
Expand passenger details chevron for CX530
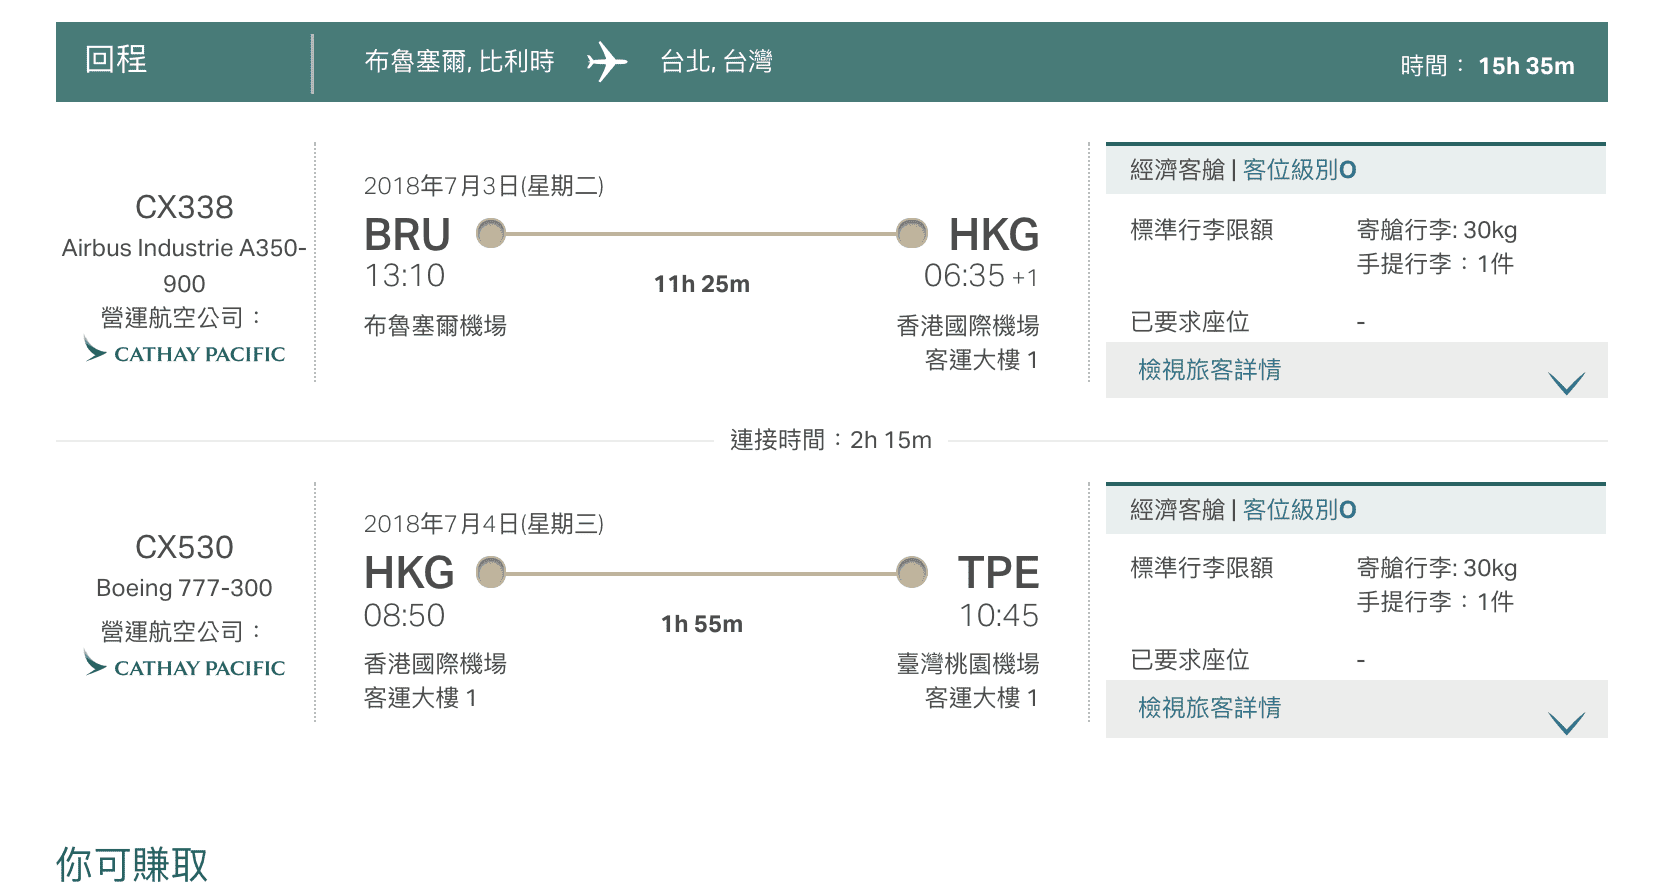1567,723
